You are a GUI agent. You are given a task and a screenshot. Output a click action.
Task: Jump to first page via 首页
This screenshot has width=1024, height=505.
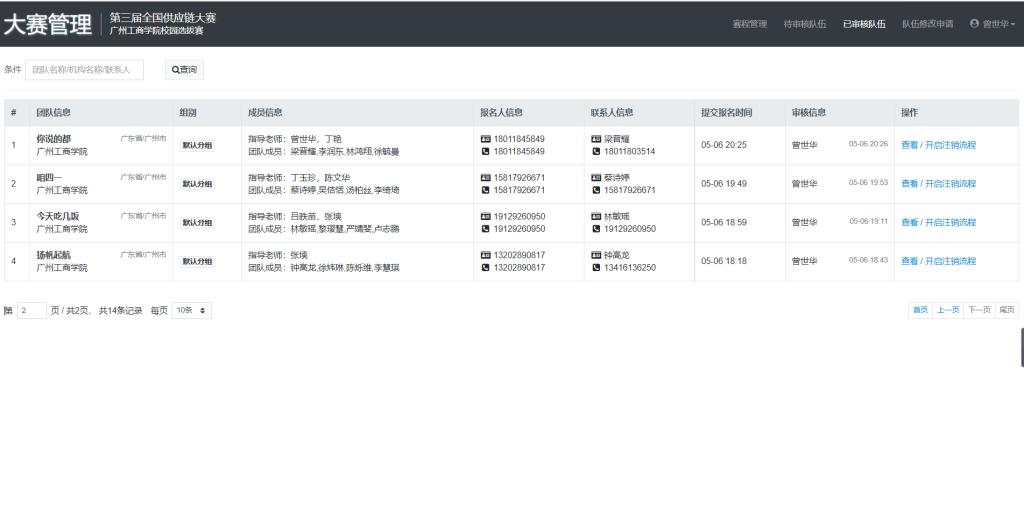pos(919,310)
